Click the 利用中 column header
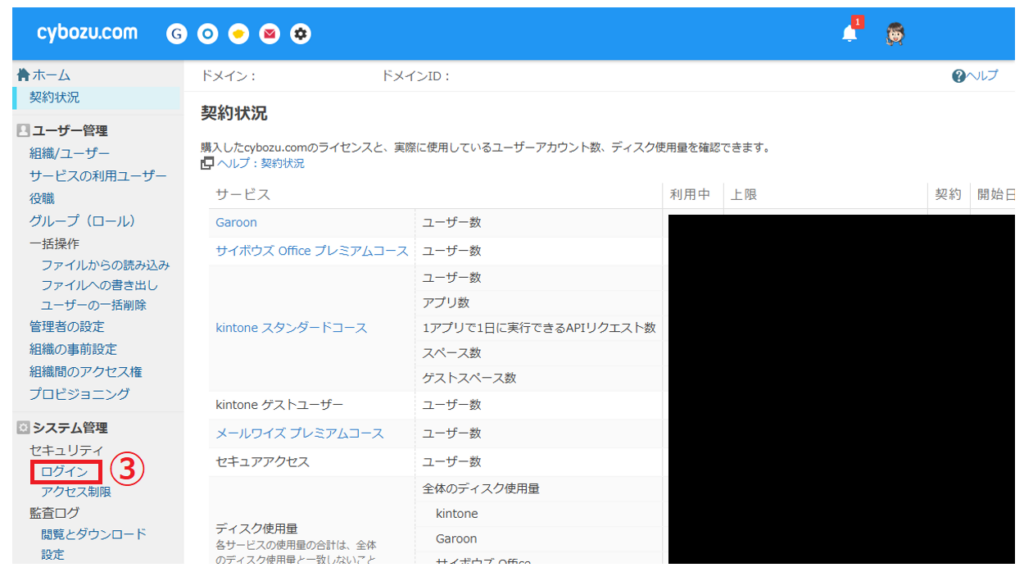 point(690,195)
